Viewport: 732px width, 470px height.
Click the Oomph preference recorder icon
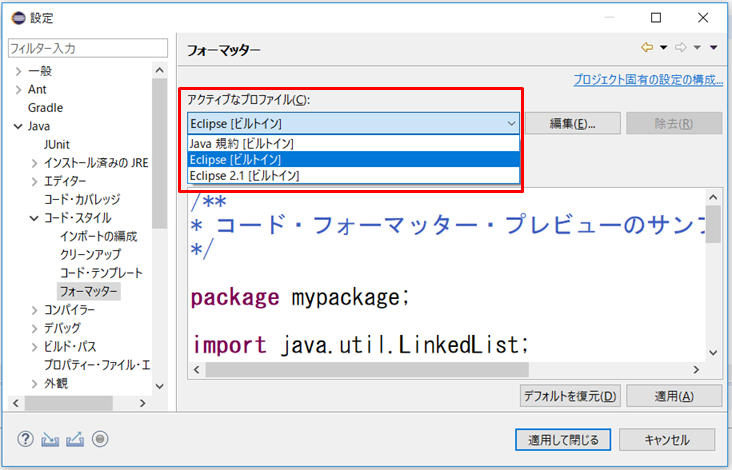pyautogui.click(x=100, y=439)
